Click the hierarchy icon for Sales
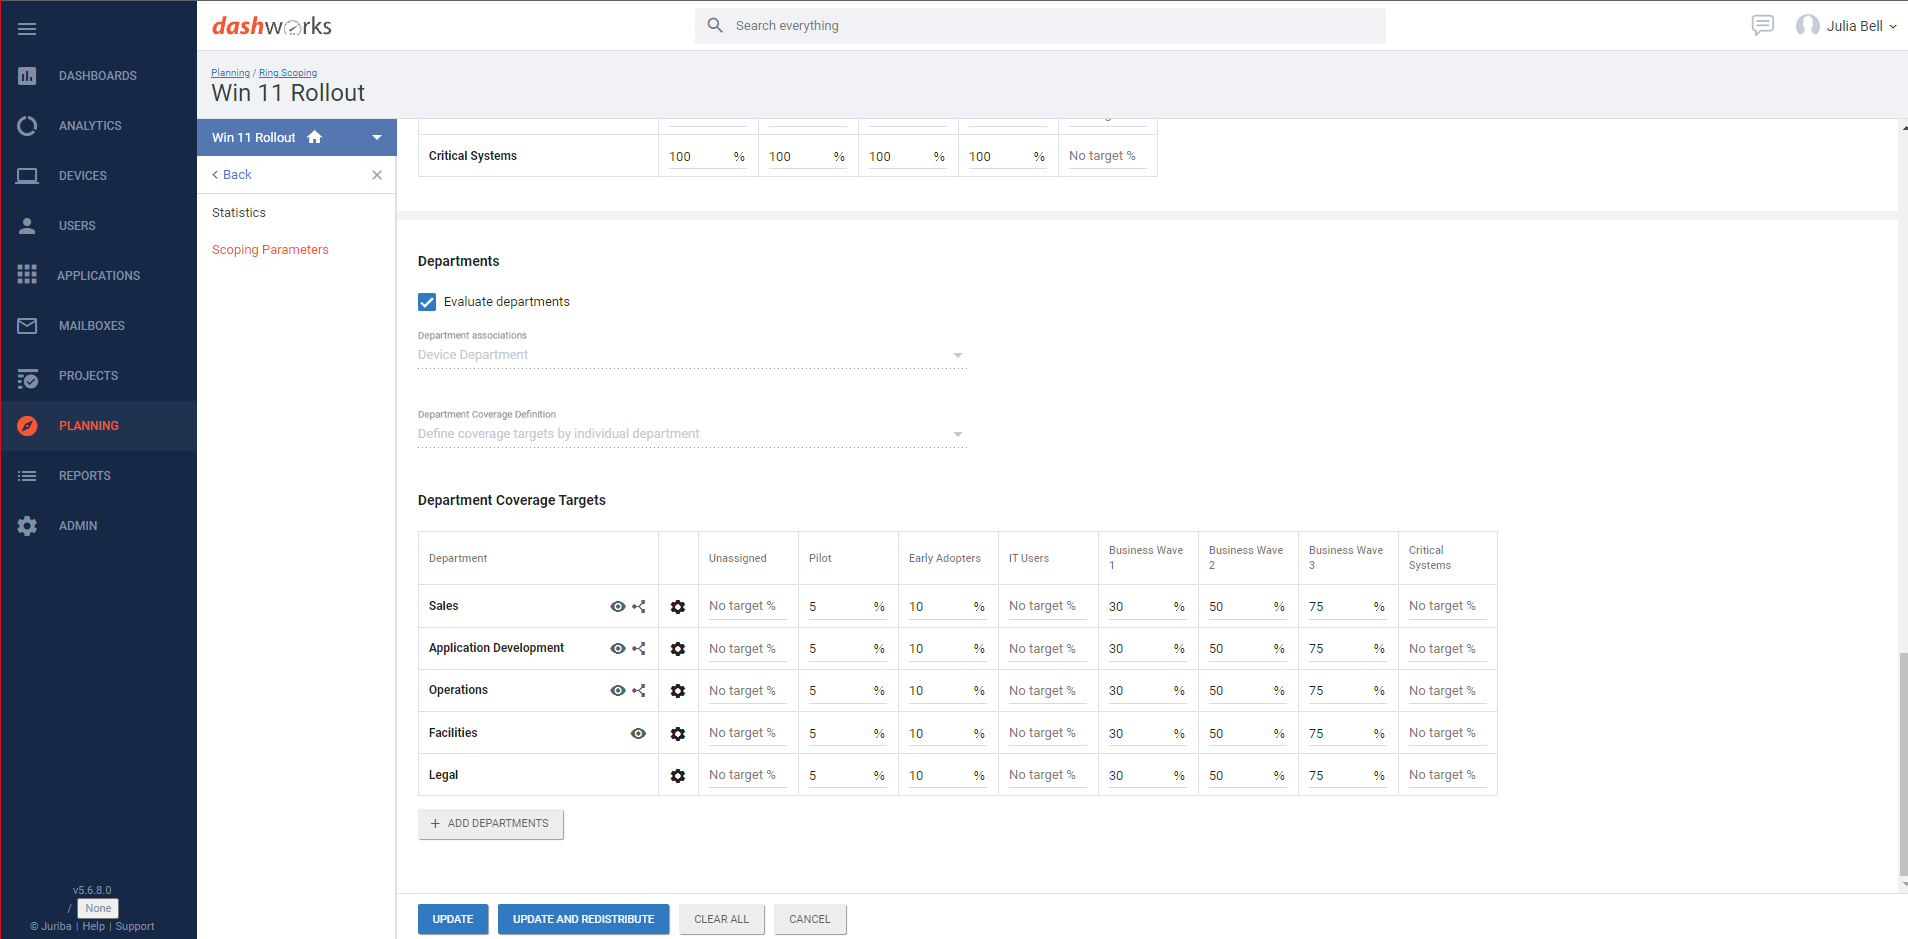Screen dimensions: 1908x939 (639, 606)
